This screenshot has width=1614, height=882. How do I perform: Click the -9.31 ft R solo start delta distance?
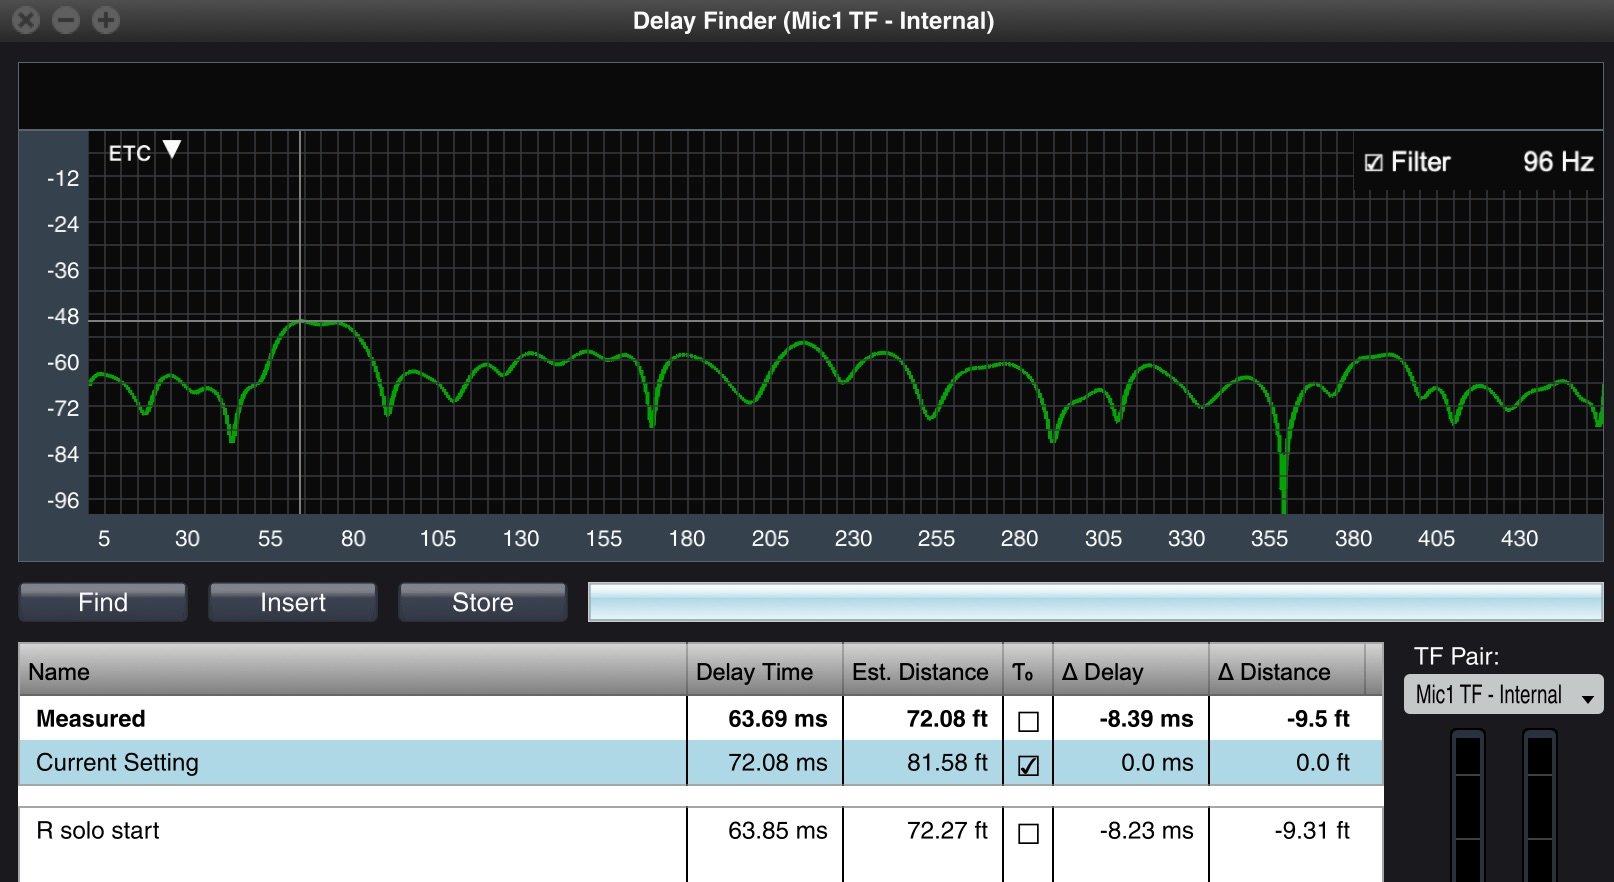(1312, 831)
